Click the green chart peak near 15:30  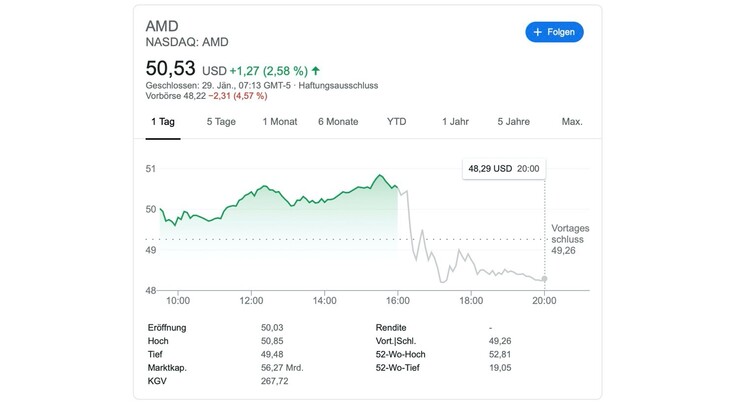(x=380, y=176)
